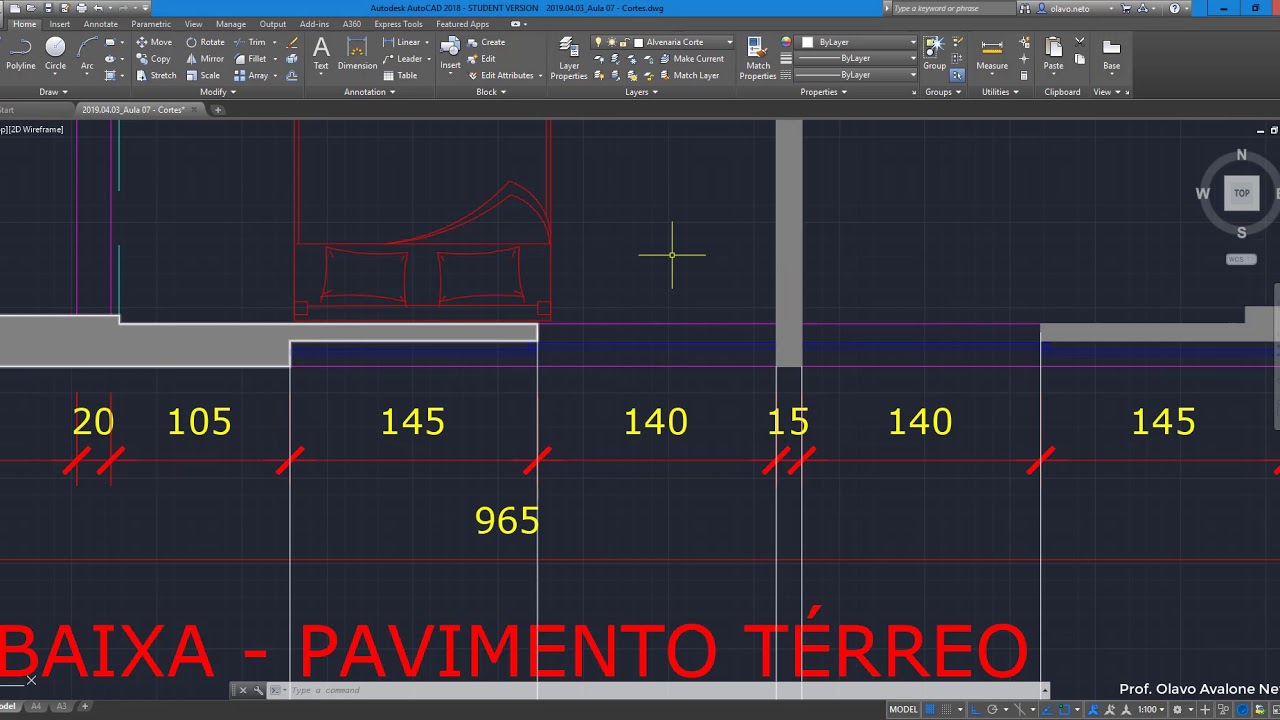Click Match Layer button
Screen dimensions: 1280x720
688,75
